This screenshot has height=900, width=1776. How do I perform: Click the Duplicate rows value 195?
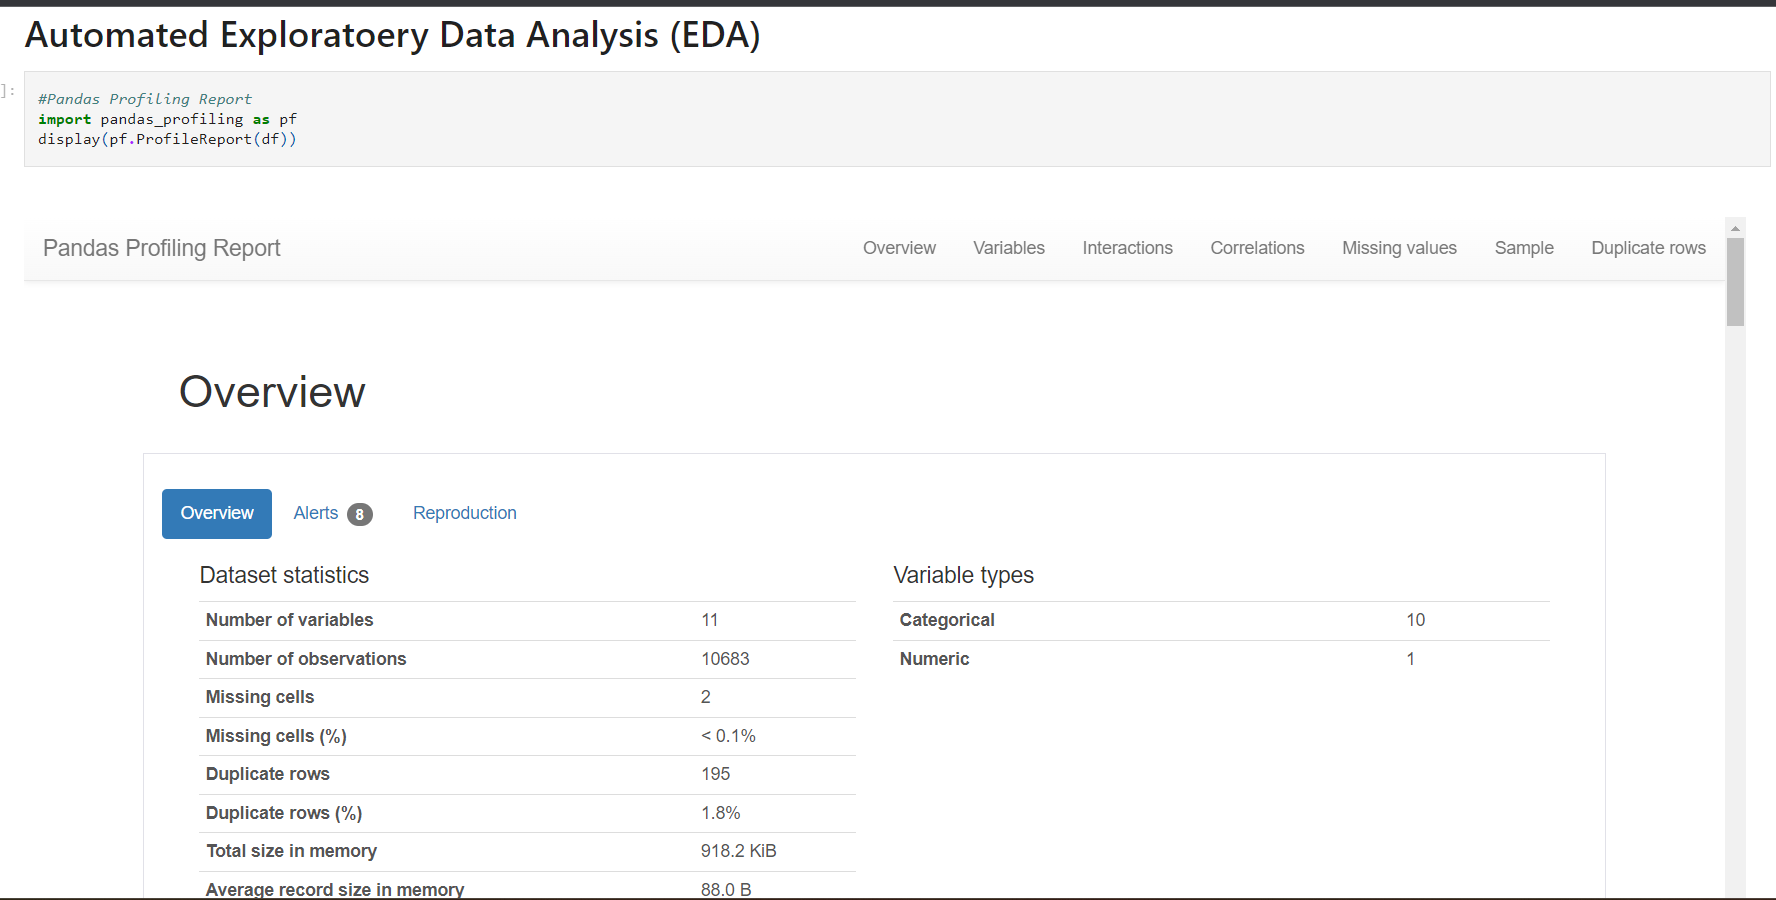(x=714, y=774)
